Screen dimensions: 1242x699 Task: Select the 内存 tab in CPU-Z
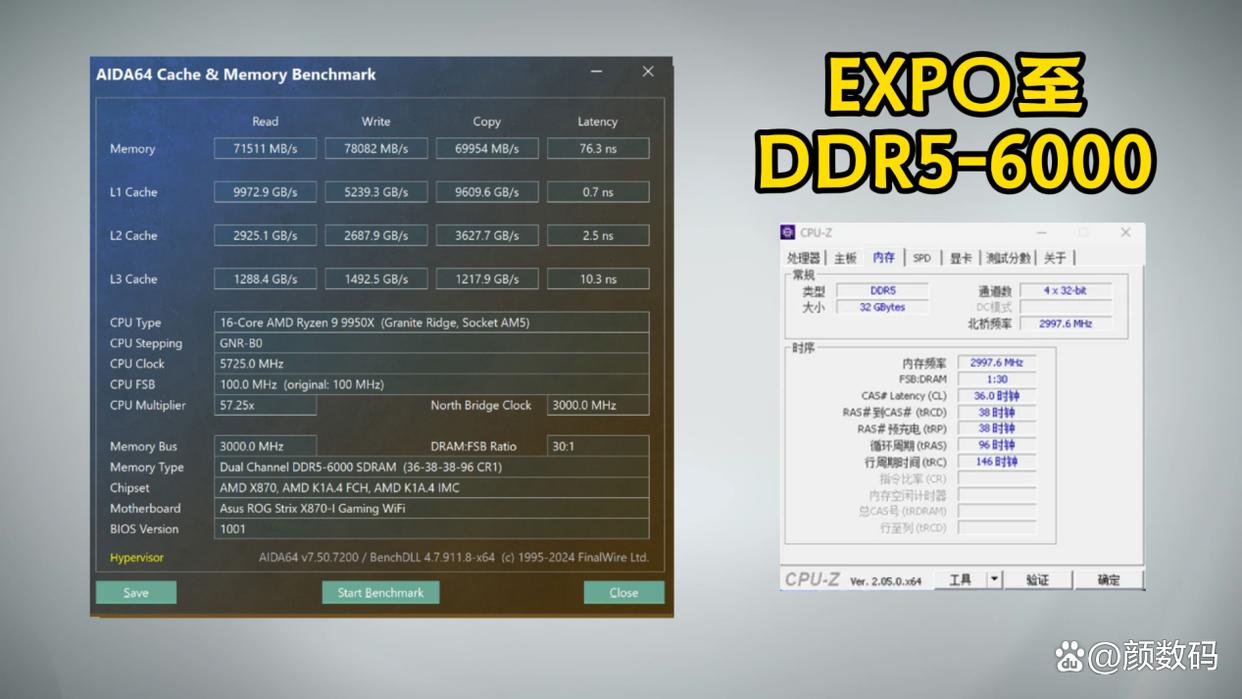point(884,257)
